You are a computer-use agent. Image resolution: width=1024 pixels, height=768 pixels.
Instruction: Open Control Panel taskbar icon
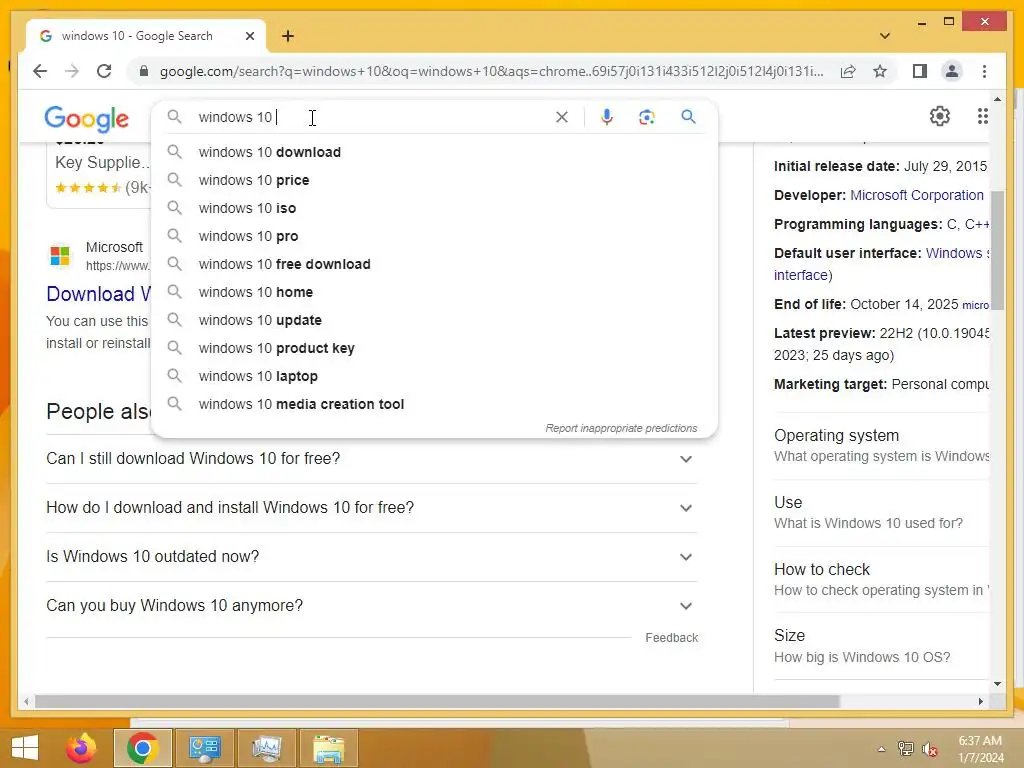pyautogui.click(x=204, y=748)
